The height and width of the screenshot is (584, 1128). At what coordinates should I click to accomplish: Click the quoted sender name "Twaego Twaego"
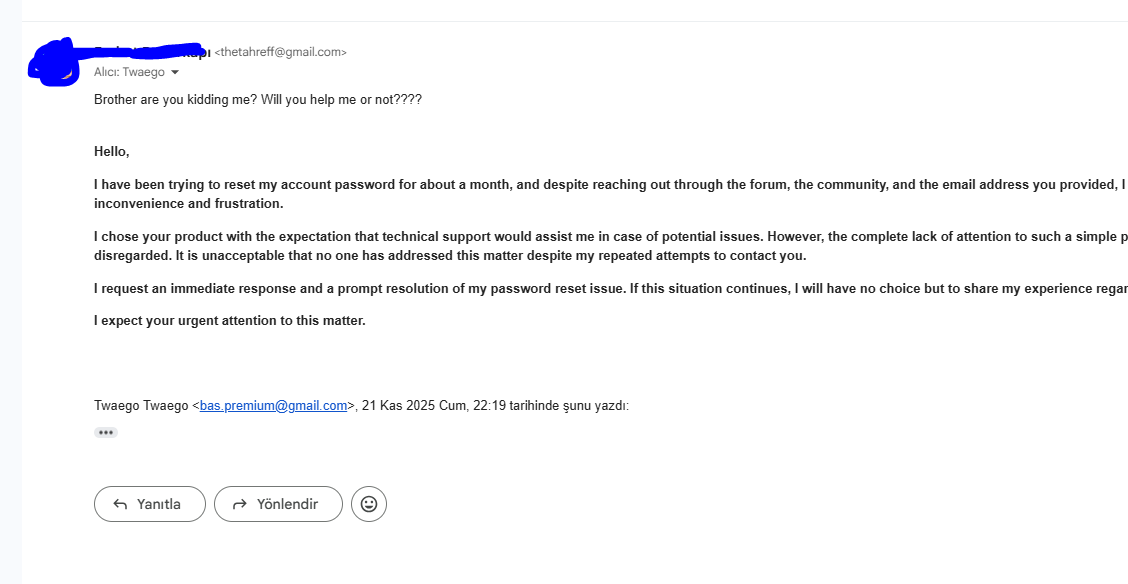(140, 406)
